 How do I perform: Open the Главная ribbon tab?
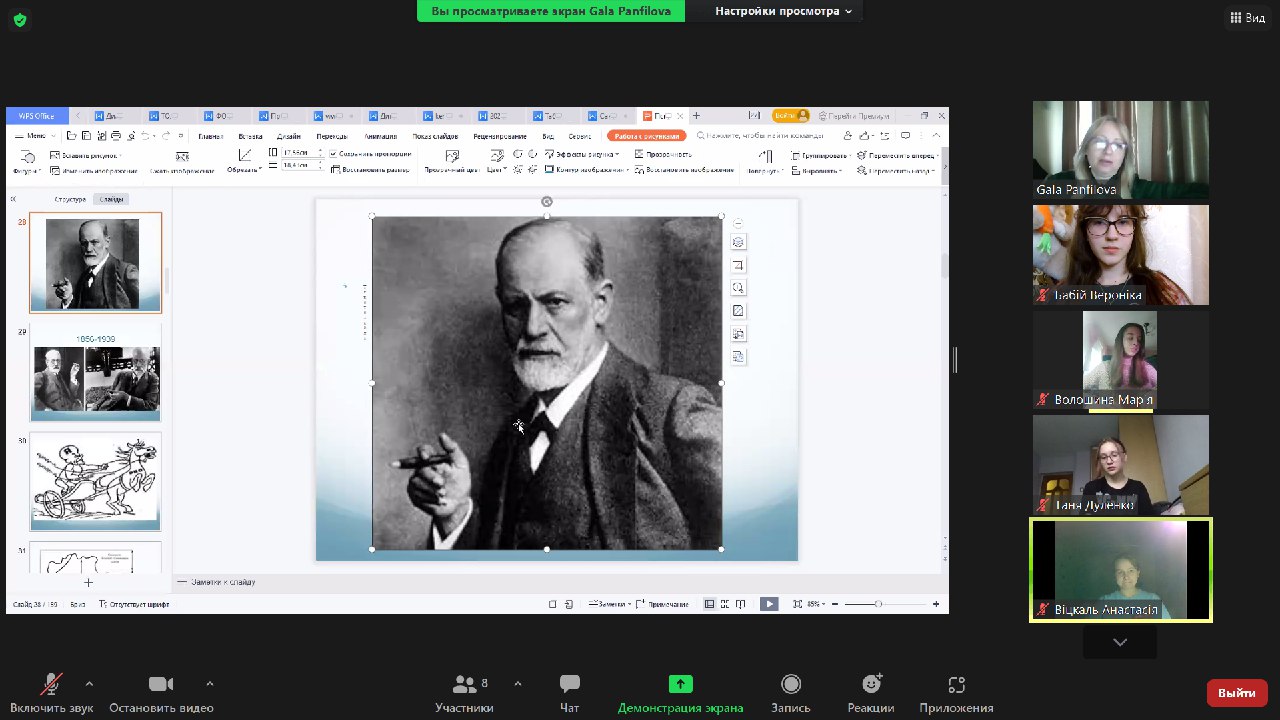click(210, 136)
